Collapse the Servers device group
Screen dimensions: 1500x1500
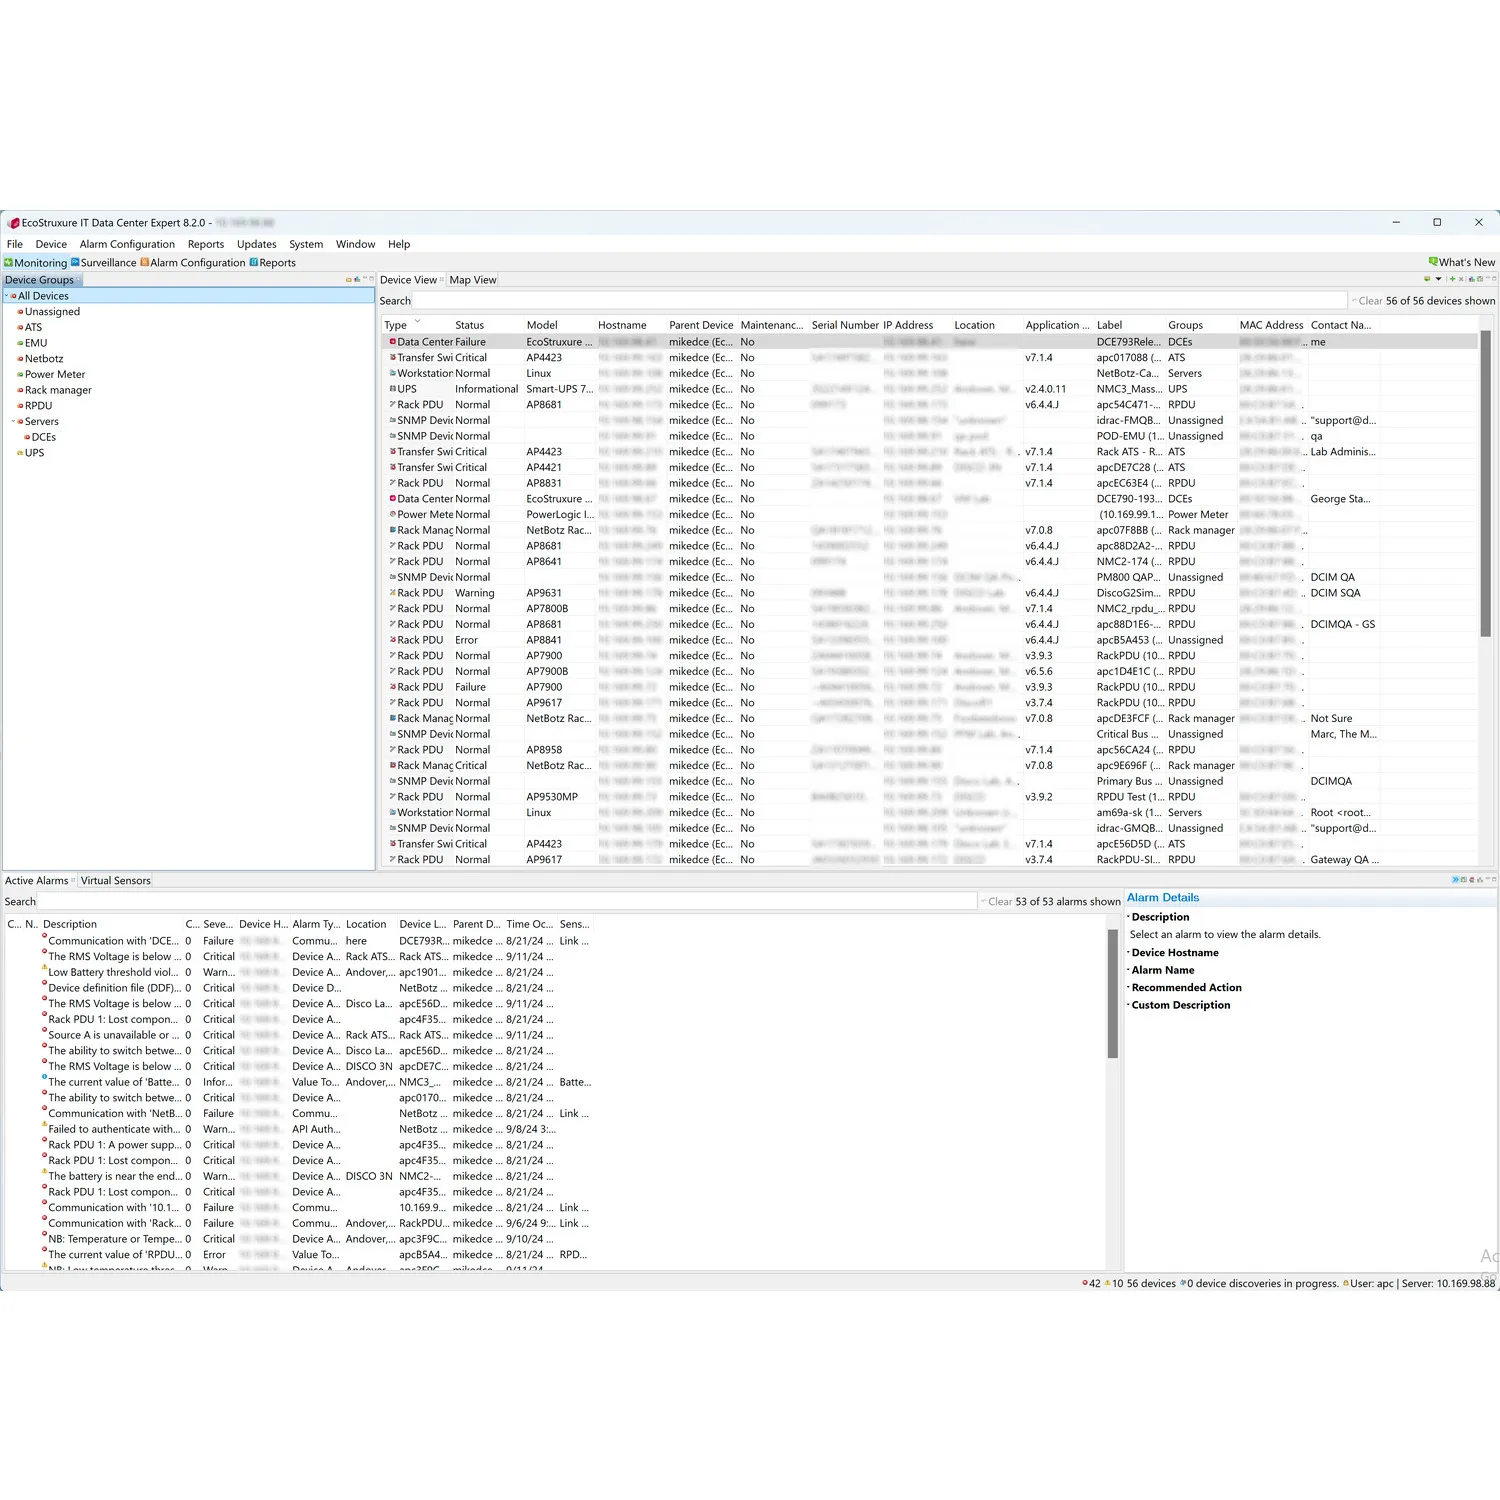[13, 422]
